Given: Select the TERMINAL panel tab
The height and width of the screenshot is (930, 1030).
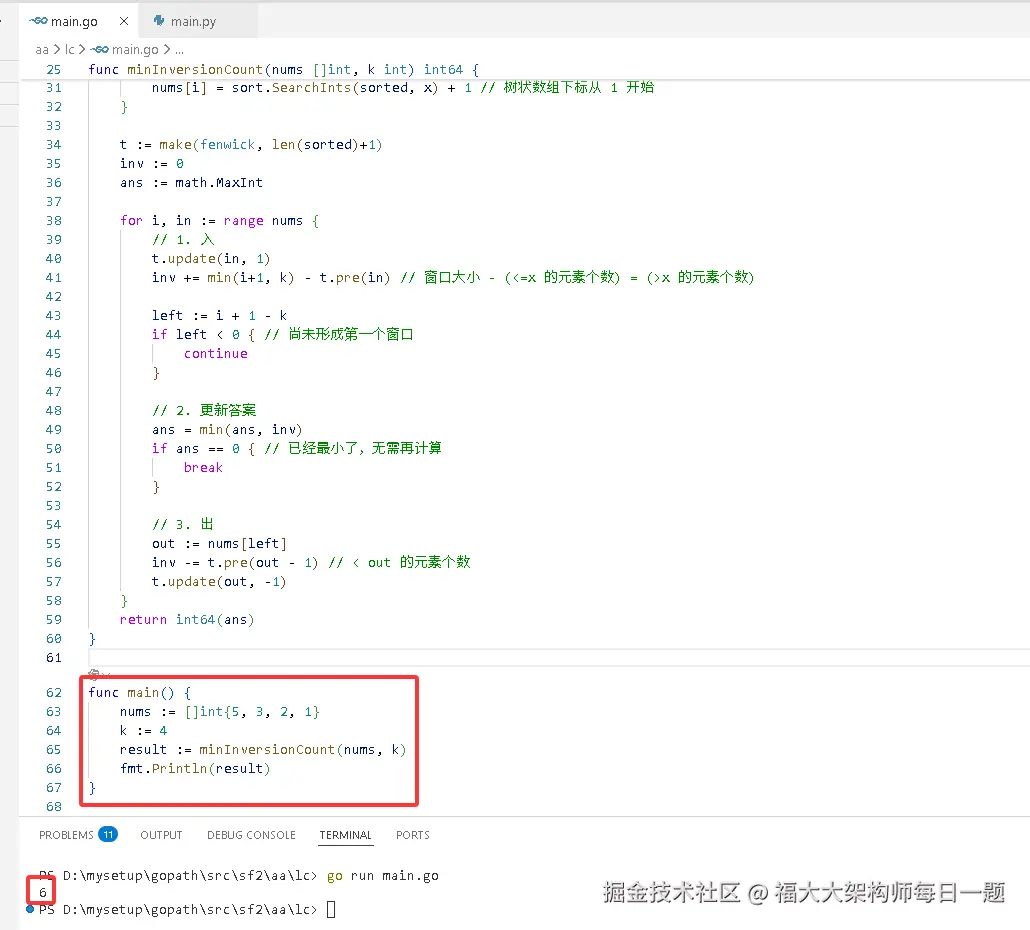Looking at the screenshot, I should [346, 835].
